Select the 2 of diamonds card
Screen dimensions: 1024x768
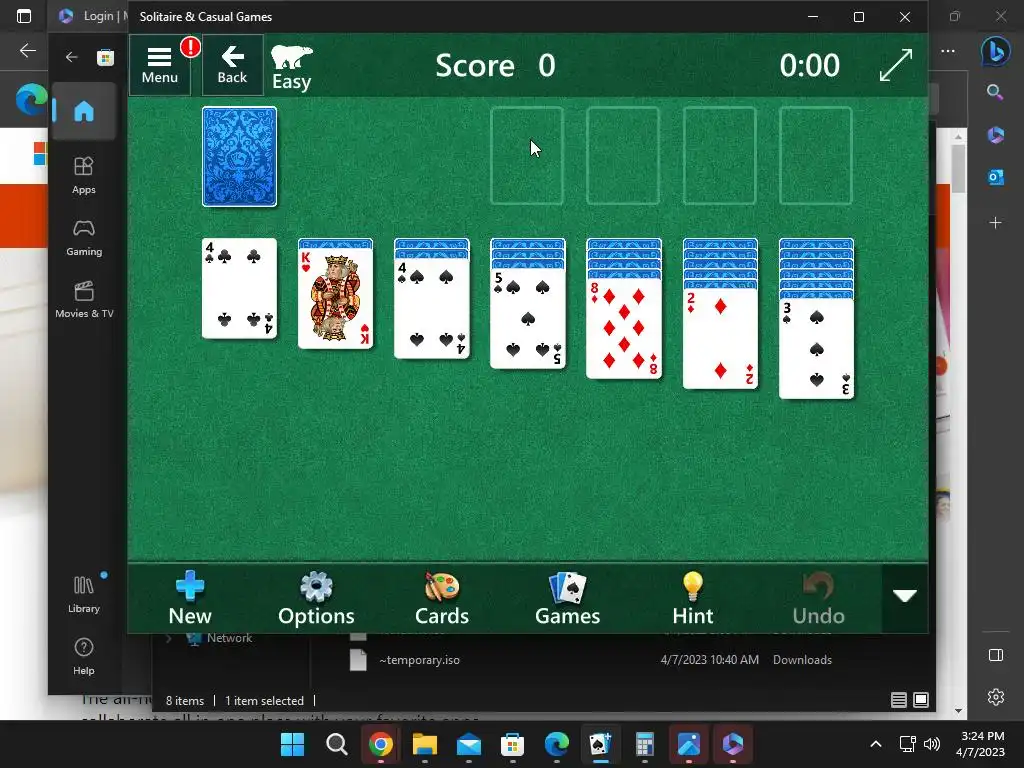[x=720, y=339]
